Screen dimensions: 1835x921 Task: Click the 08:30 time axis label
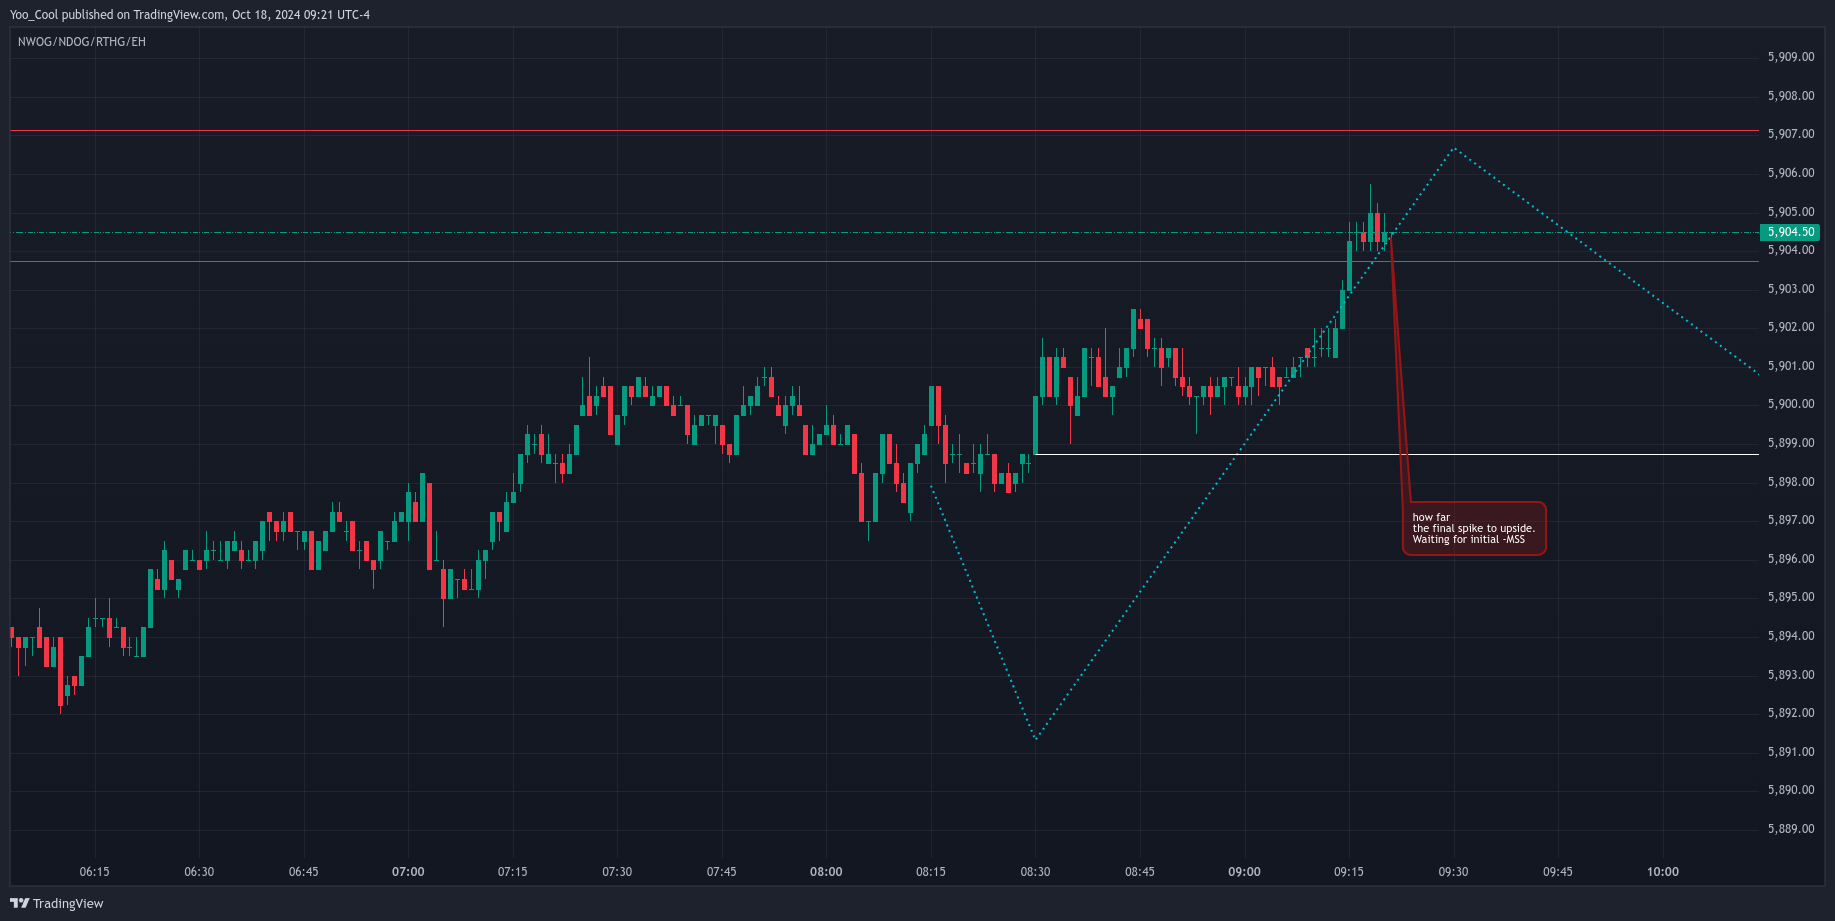(1035, 872)
